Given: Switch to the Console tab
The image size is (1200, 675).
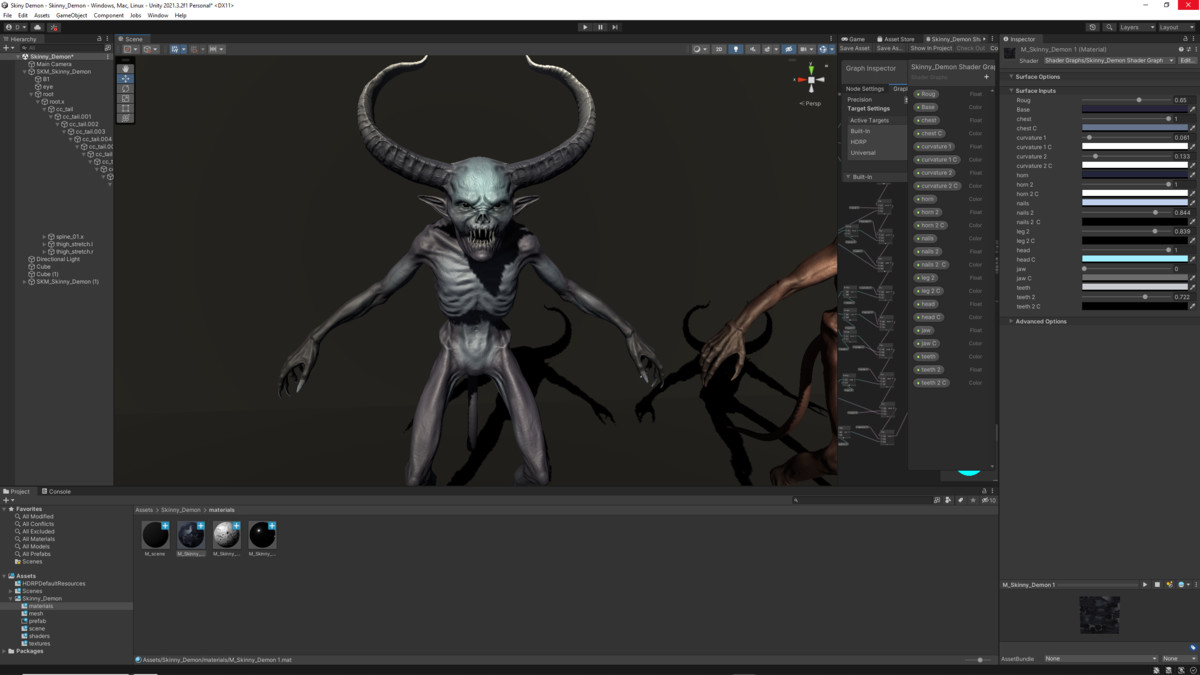Looking at the screenshot, I should click(56, 491).
